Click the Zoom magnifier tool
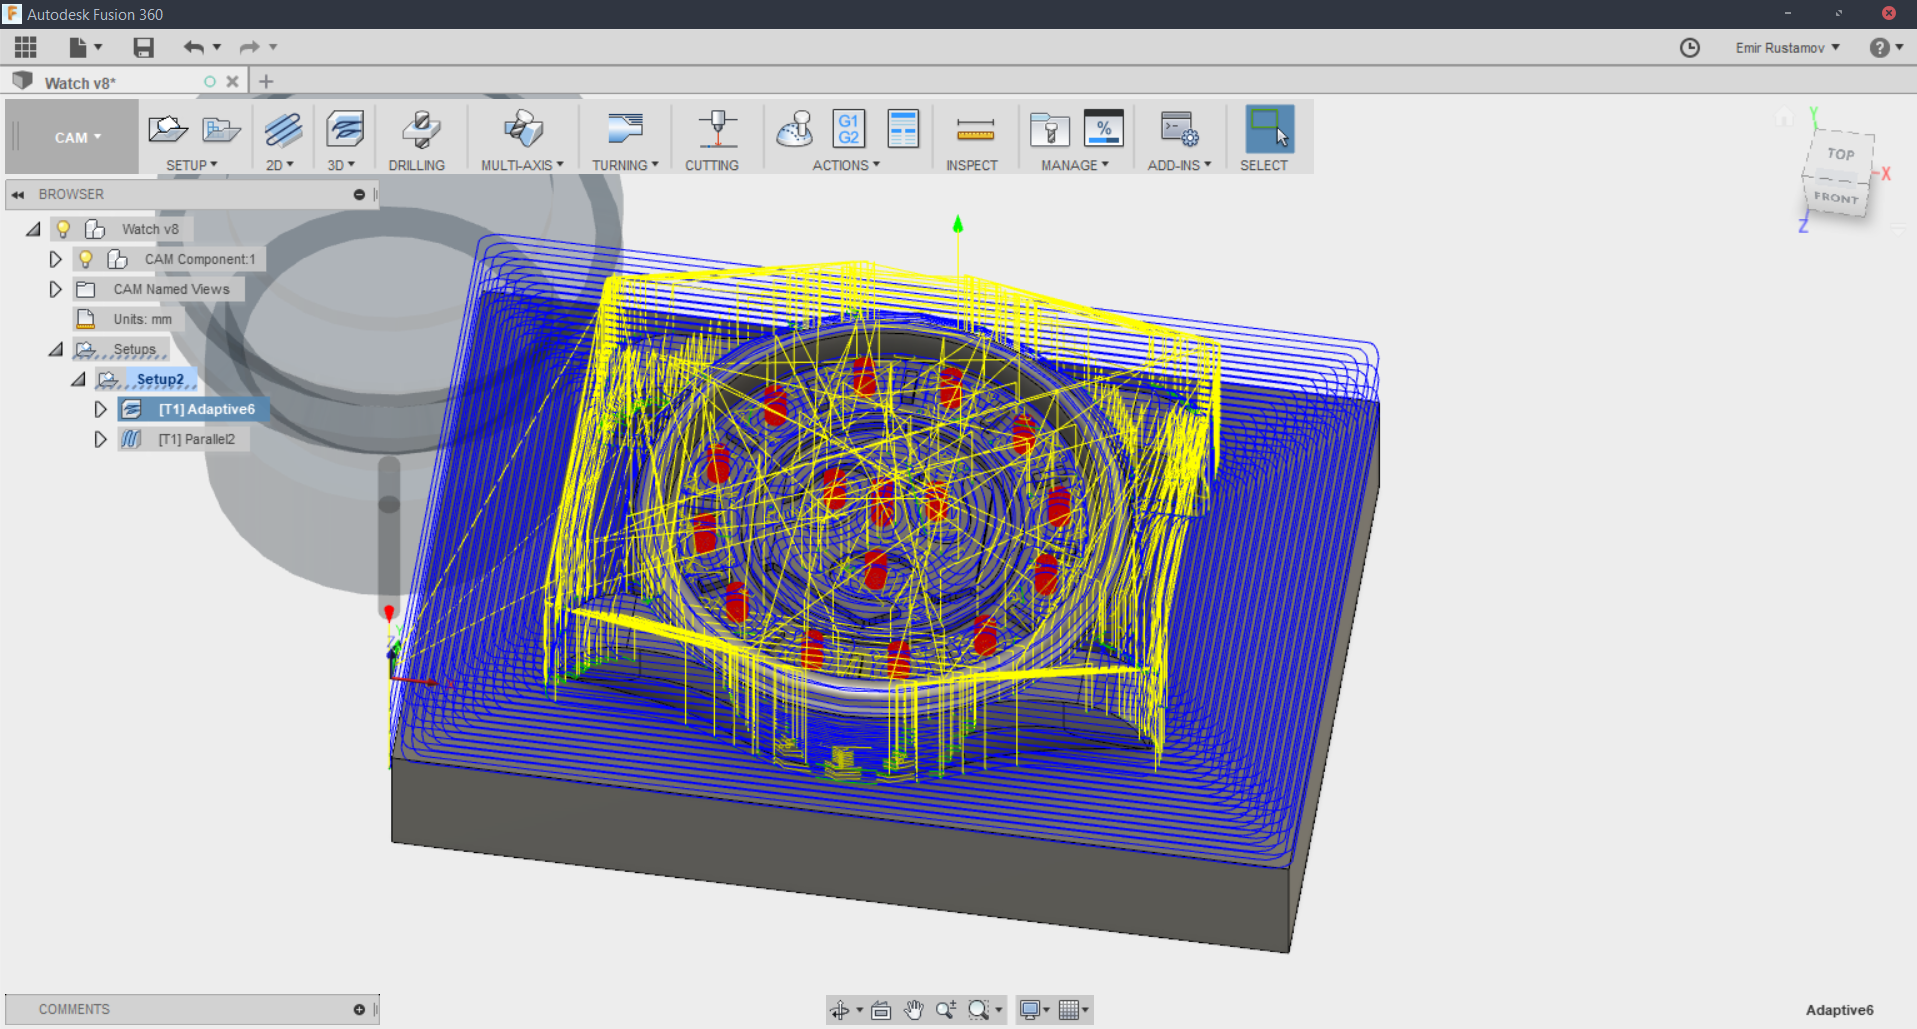The height and width of the screenshot is (1029, 1917). [x=946, y=1010]
